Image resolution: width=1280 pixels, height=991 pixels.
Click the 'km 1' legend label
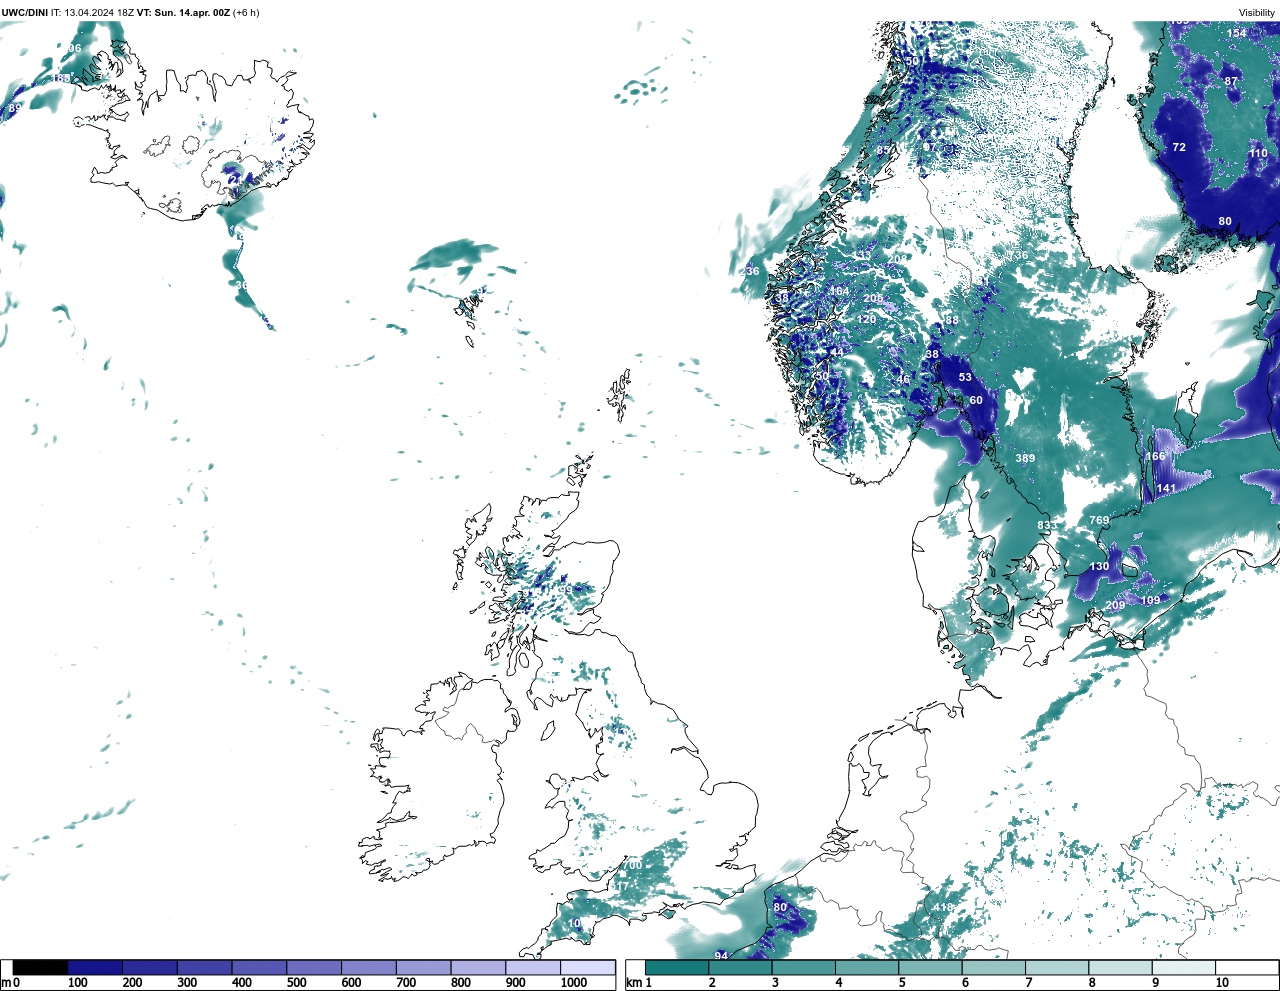point(639,983)
